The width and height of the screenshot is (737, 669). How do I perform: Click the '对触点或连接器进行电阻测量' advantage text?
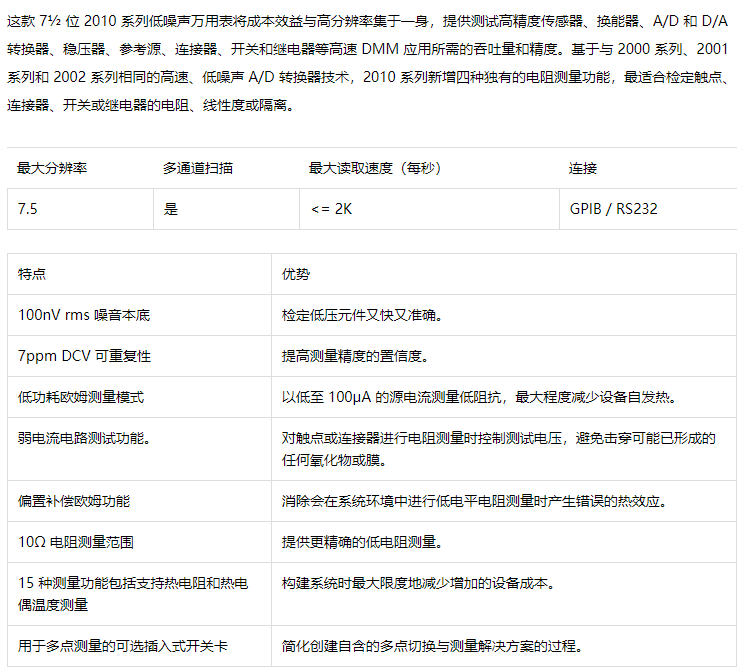[499, 449]
